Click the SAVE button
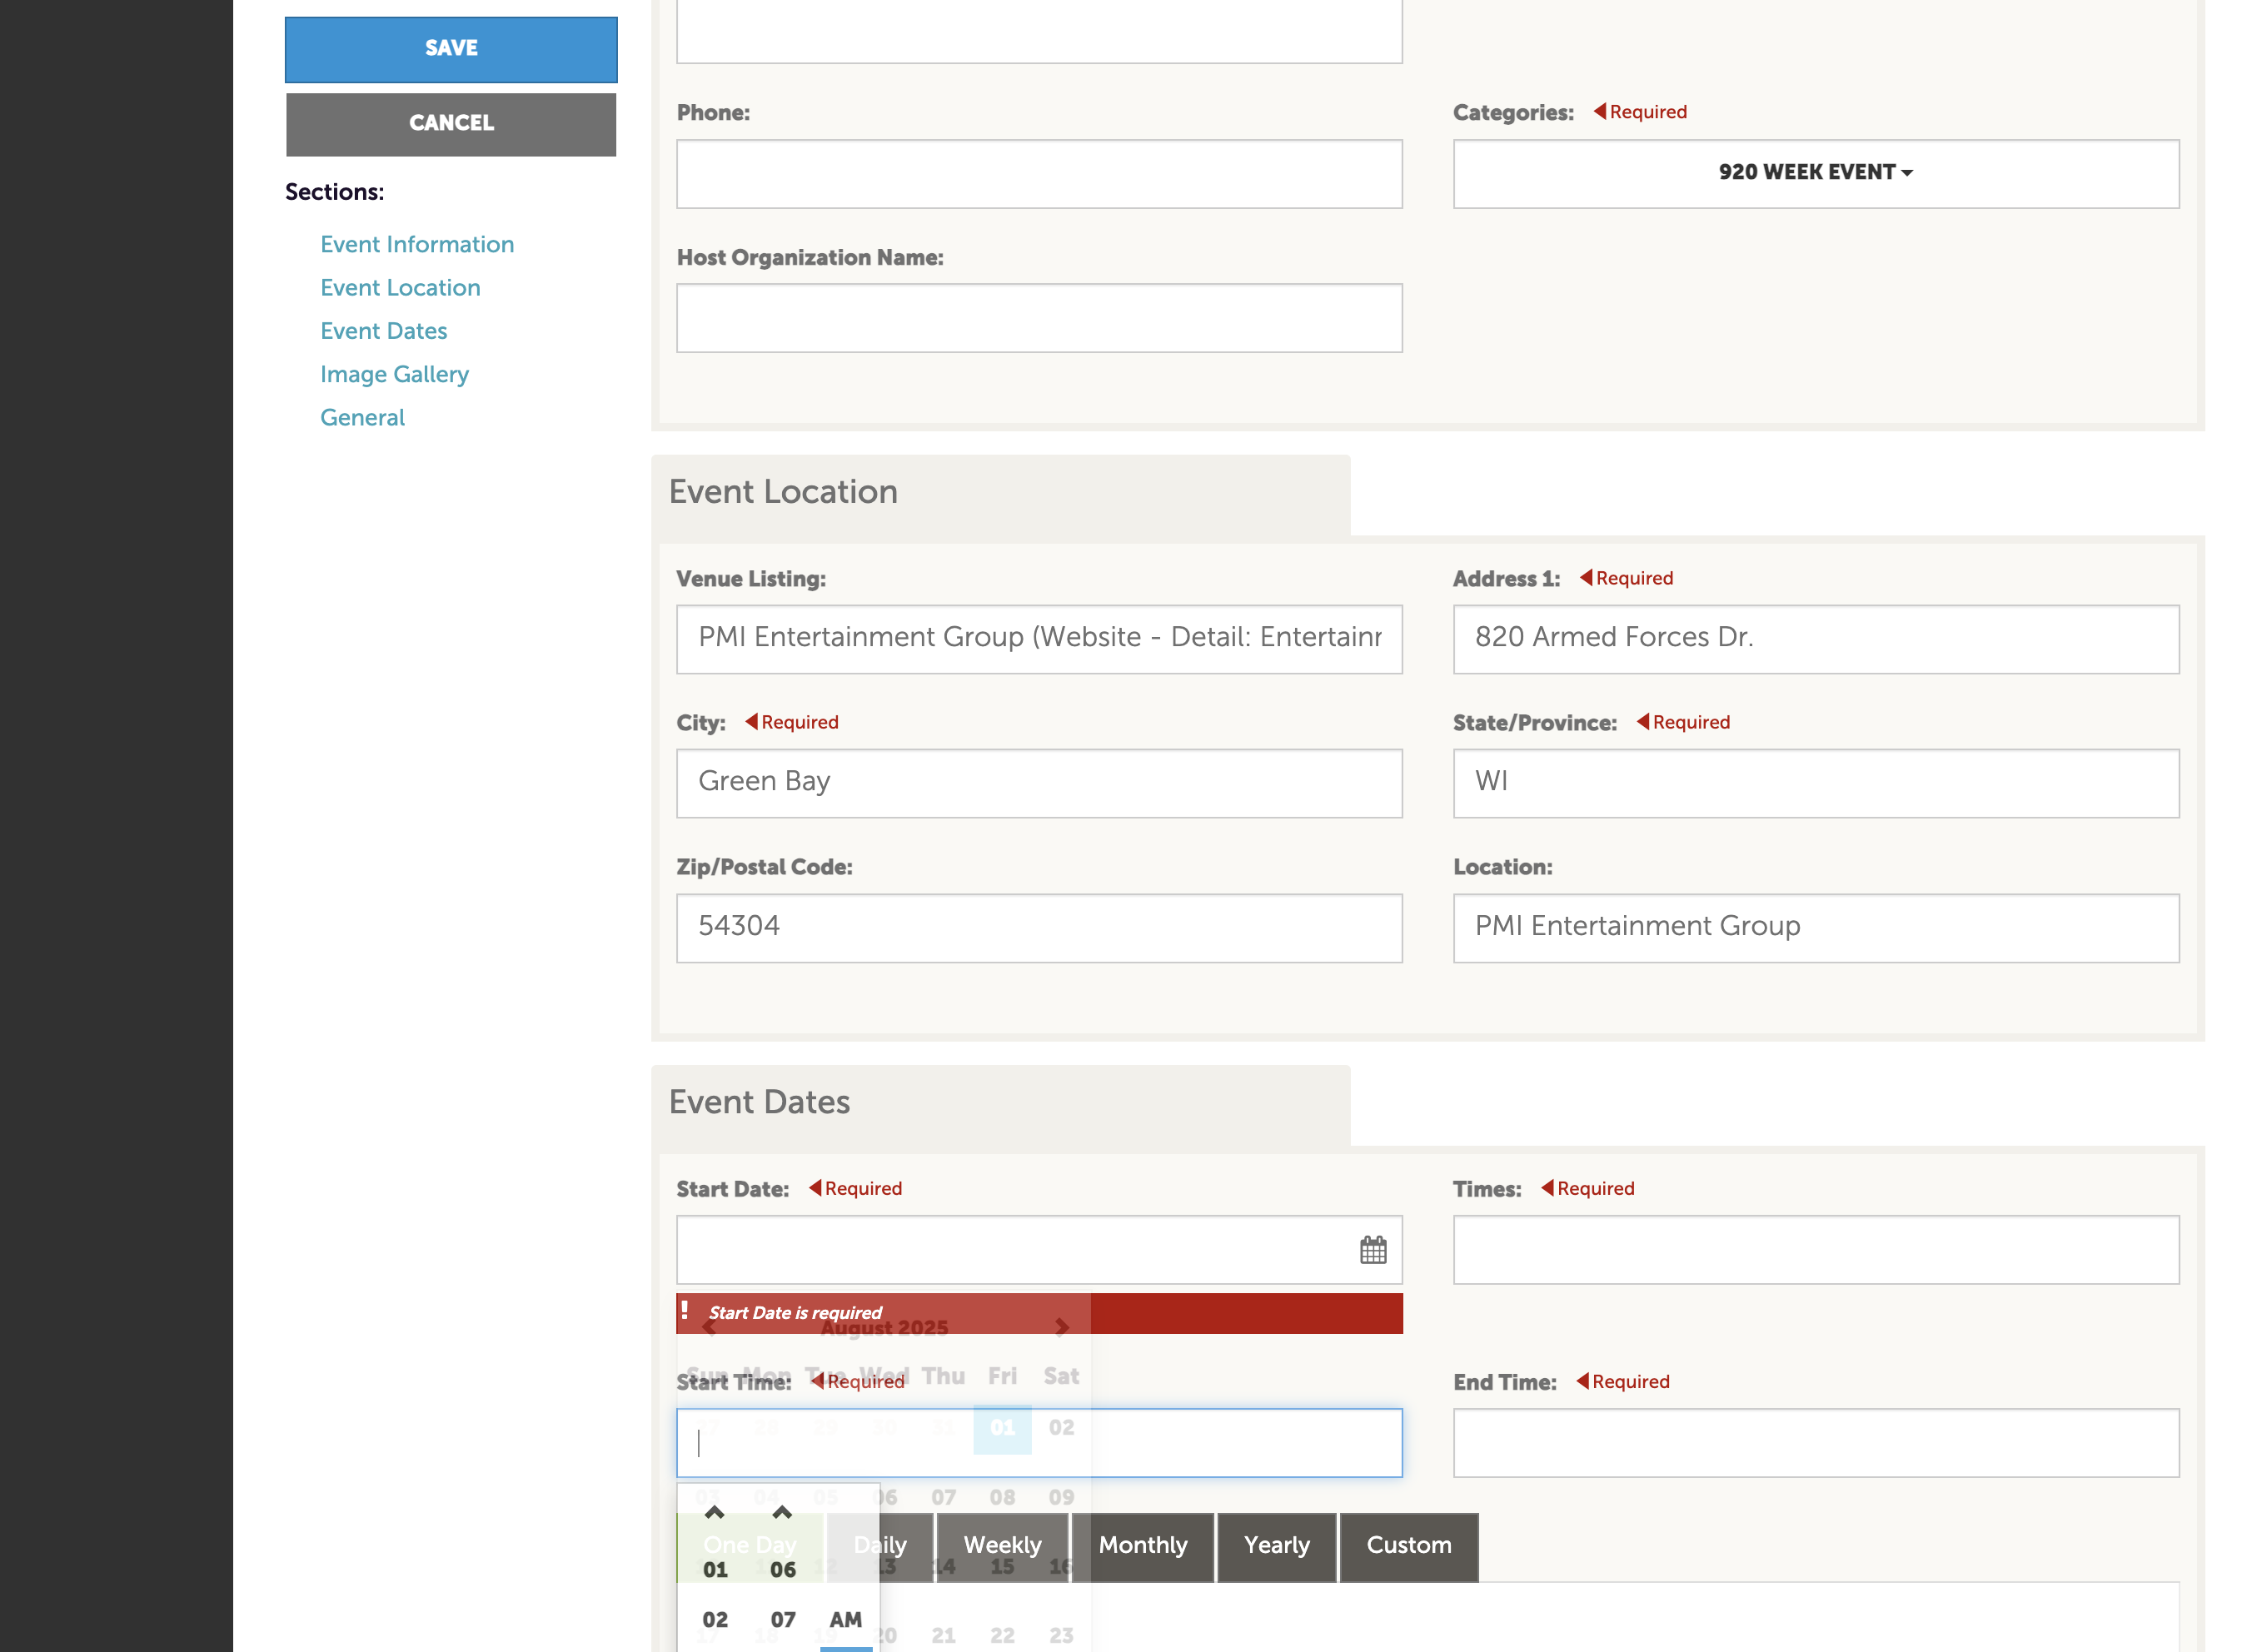 (x=451, y=49)
